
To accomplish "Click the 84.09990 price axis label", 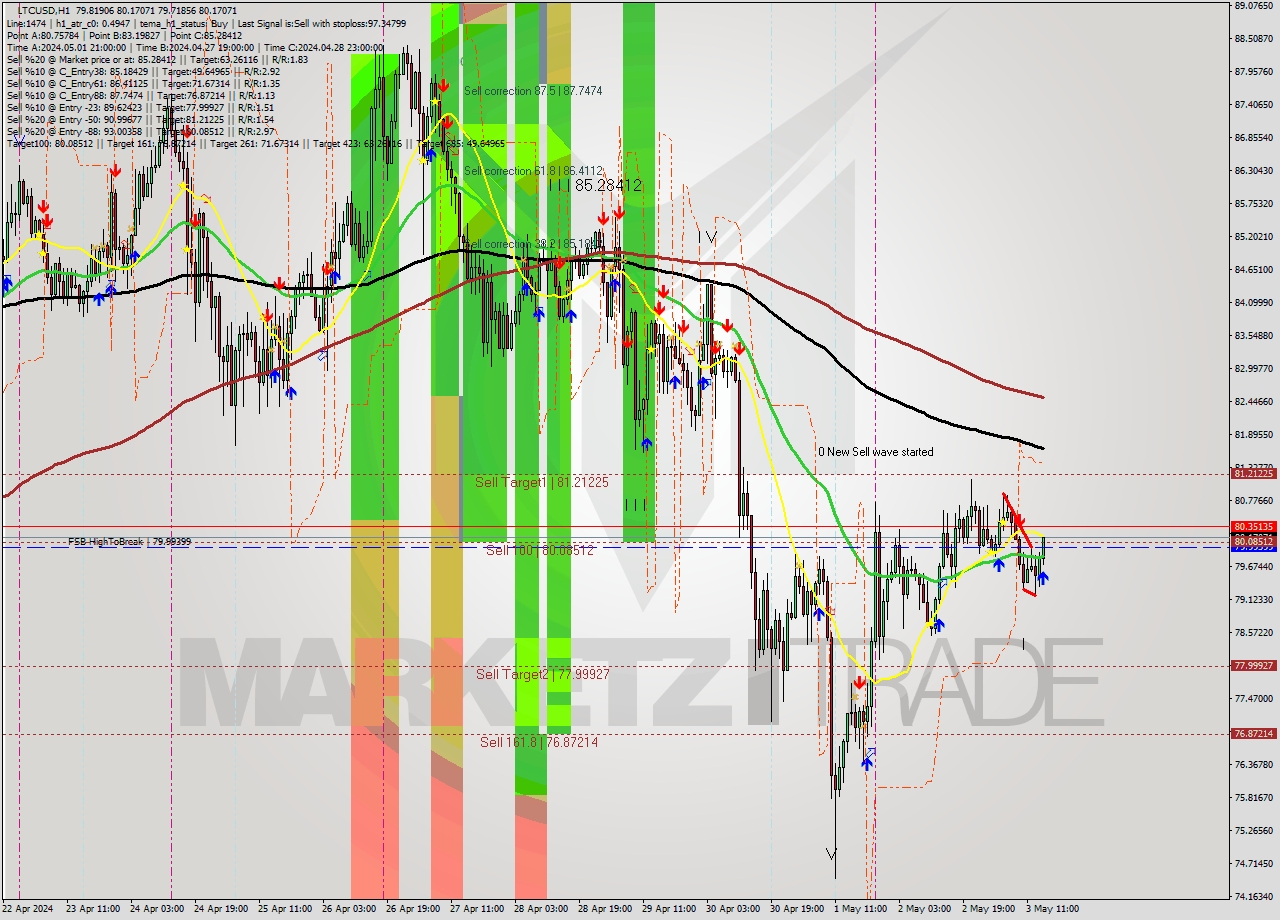I will click(x=1253, y=303).
